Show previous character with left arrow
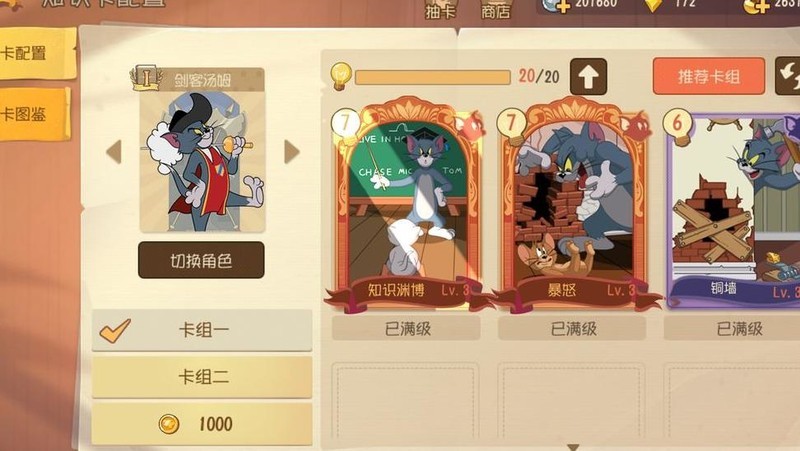800x451 pixels. coord(114,152)
